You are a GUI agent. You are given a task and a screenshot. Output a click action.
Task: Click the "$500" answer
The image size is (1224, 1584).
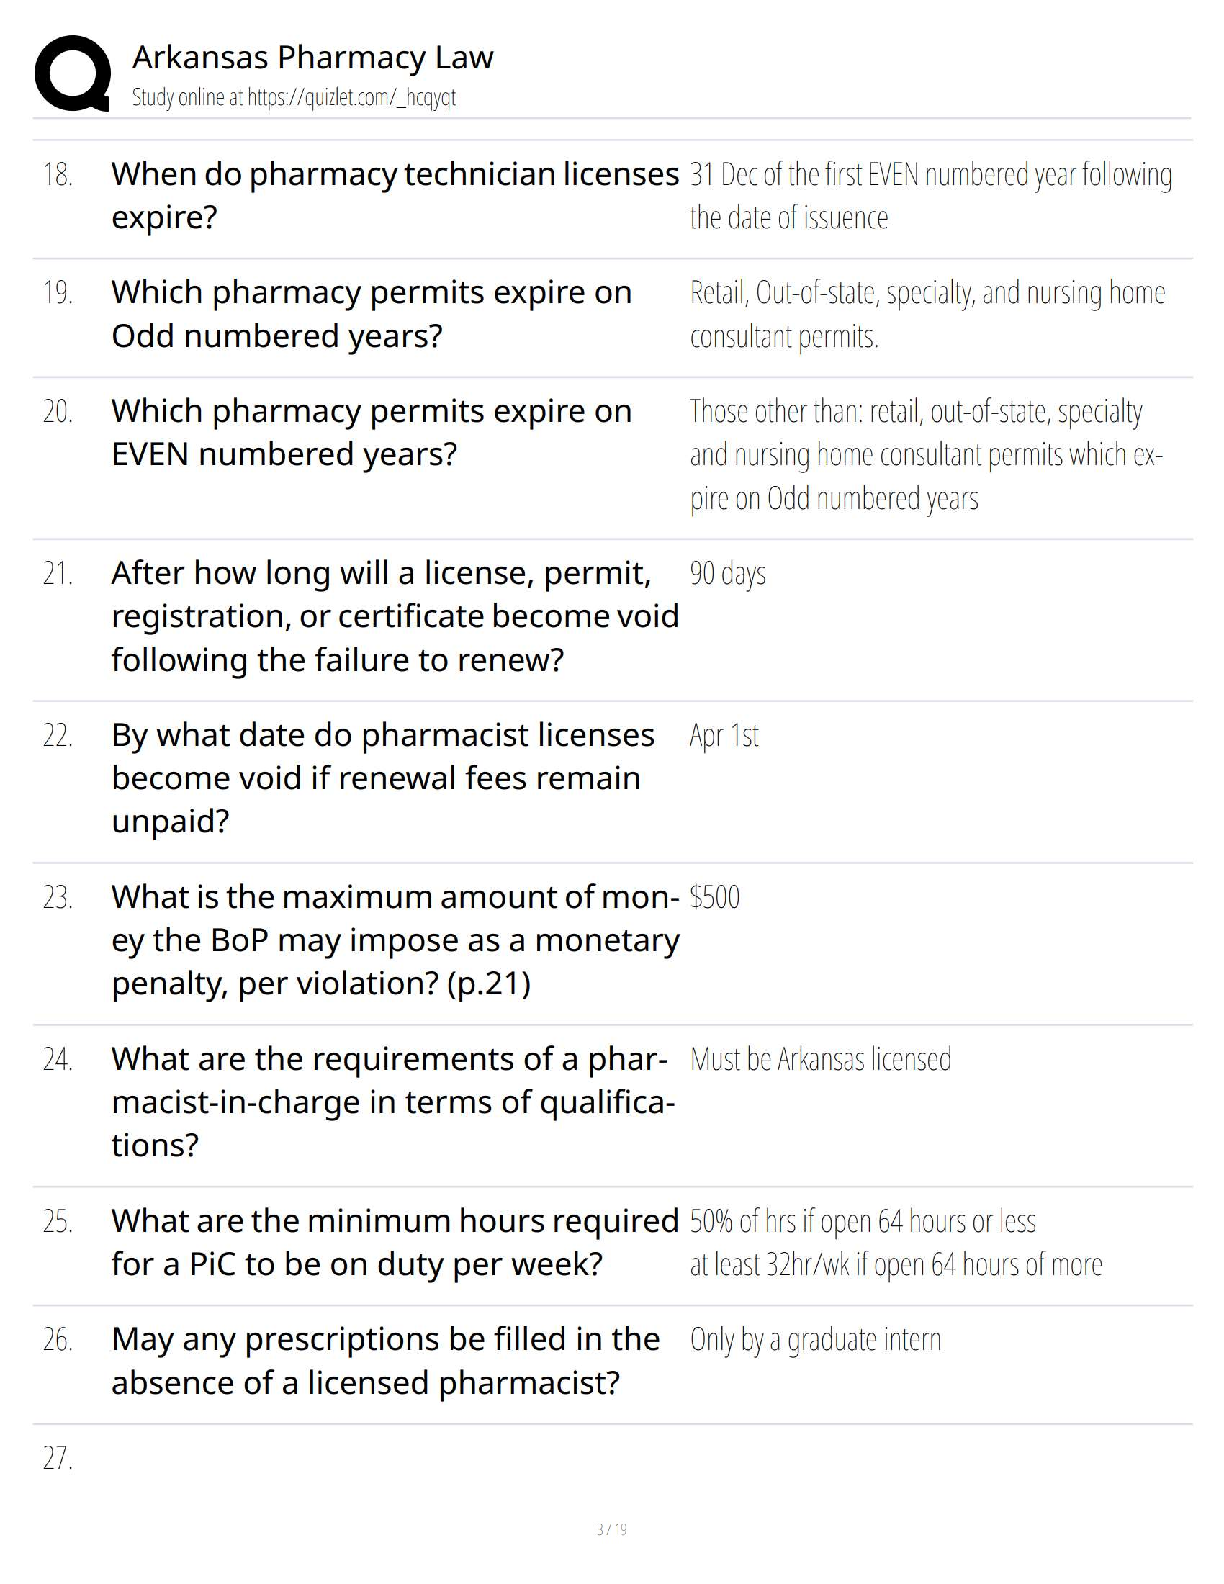pos(714,897)
